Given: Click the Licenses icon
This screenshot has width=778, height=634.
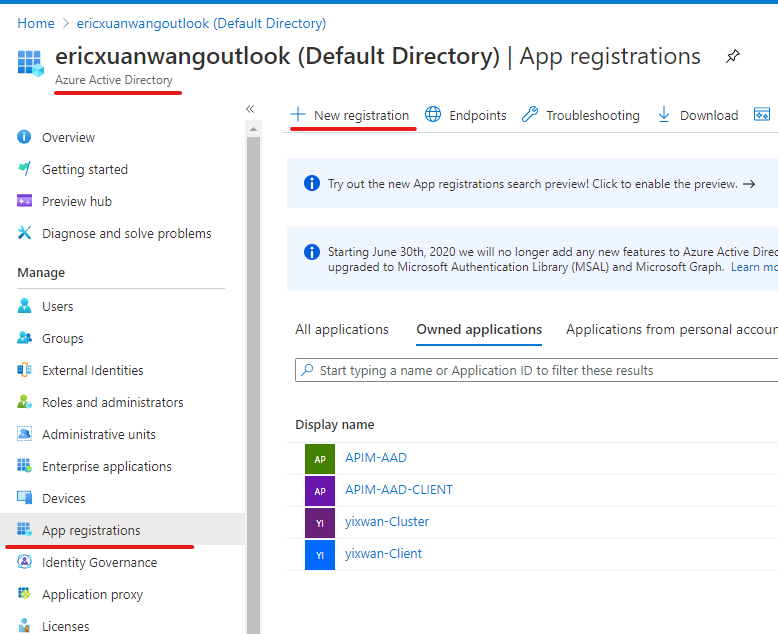Looking at the screenshot, I should coord(24,625).
